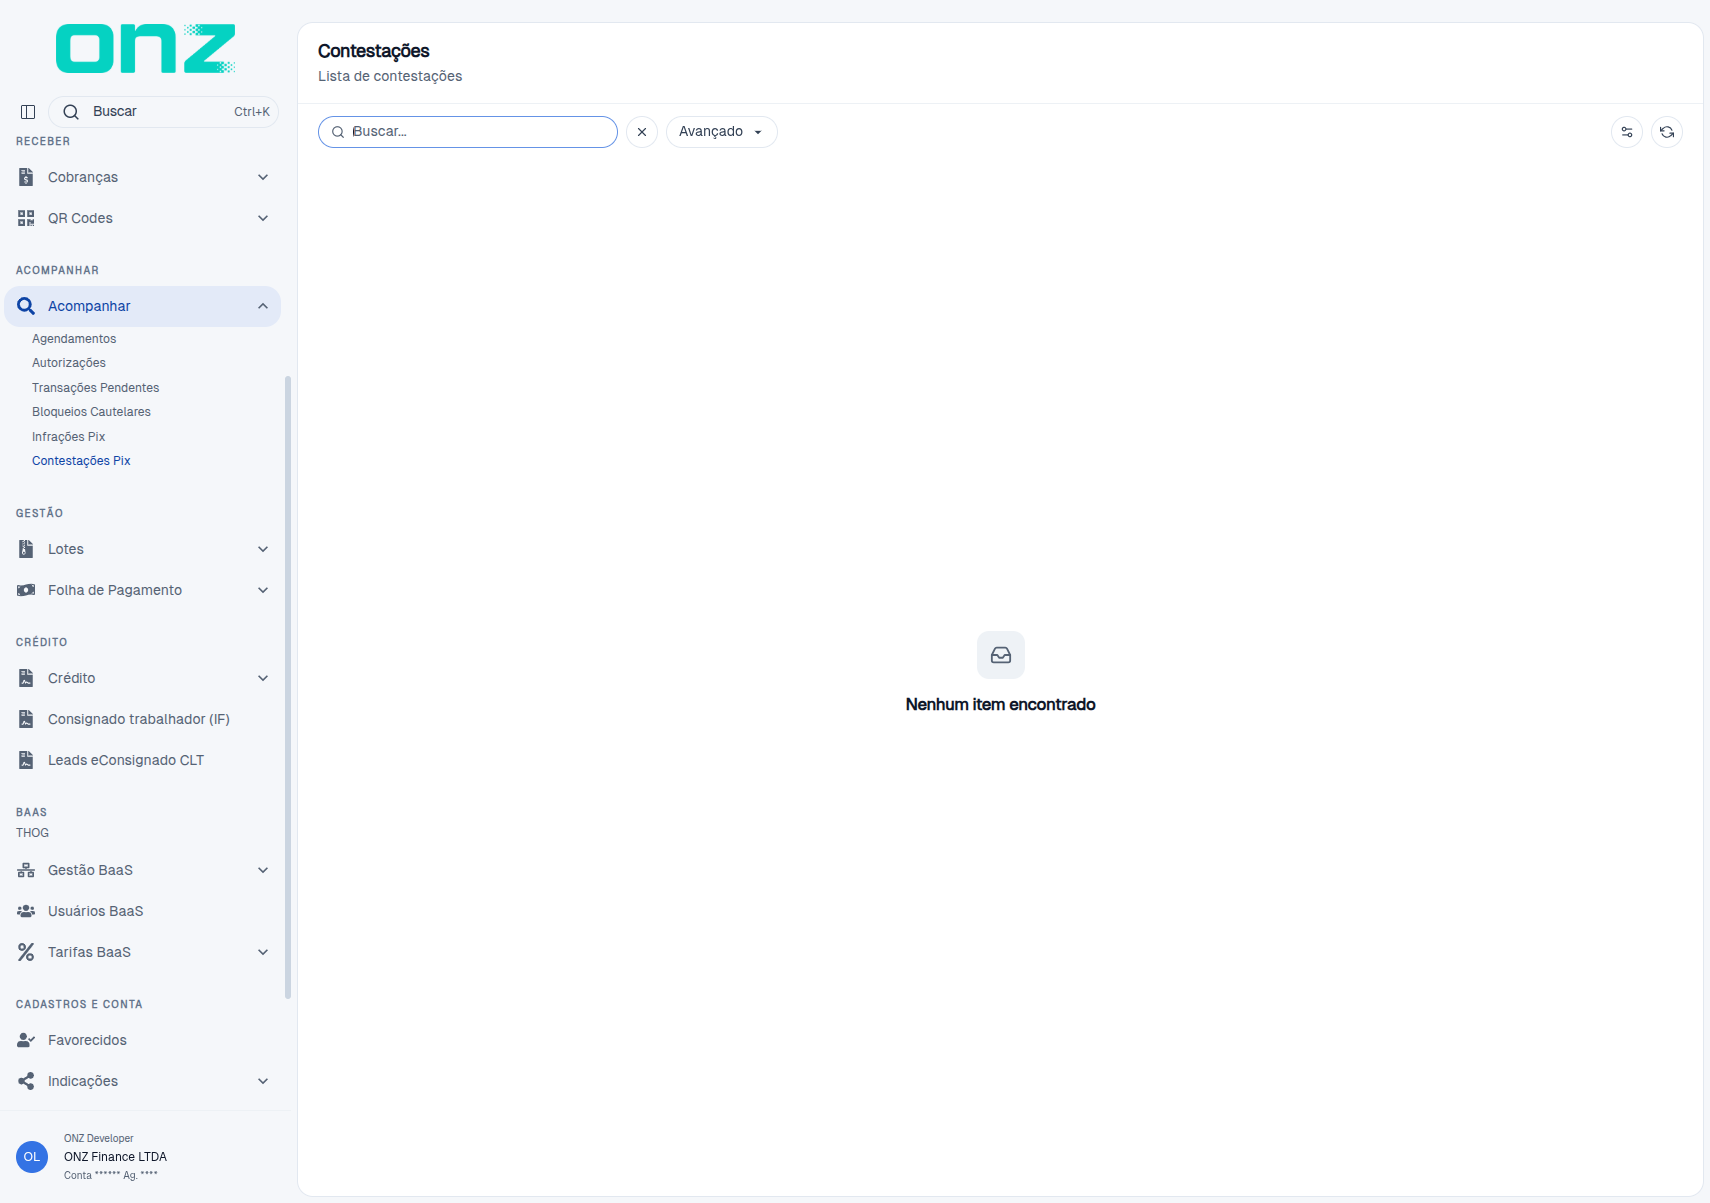
Task: Open Autorizações submenu item
Action: 69,363
